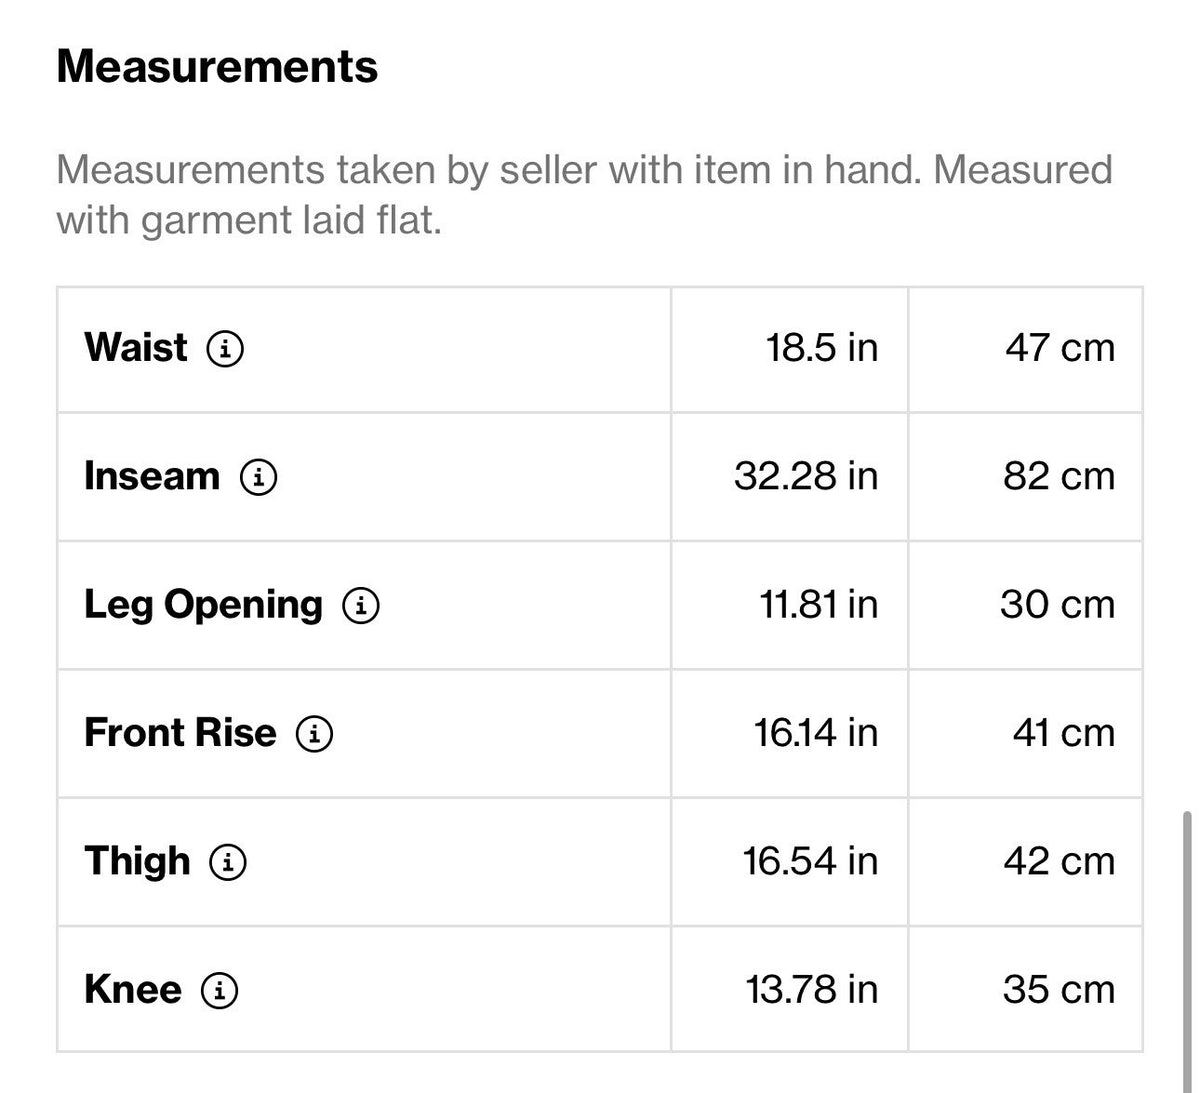The width and height of the screenshot is (1200, 1093).
Task: Select the Front Rise label
Action: [x=180, y=733]
